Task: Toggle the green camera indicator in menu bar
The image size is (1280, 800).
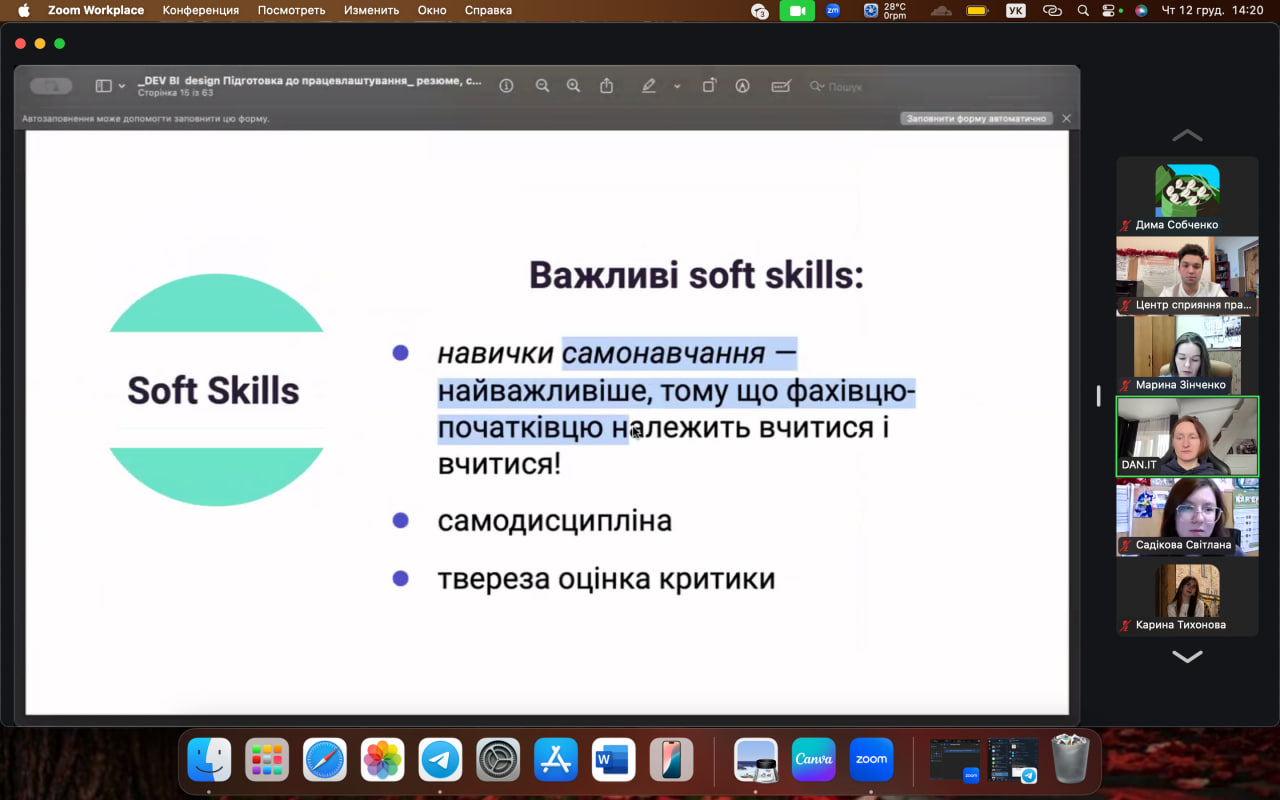Action: click(797, 10)
